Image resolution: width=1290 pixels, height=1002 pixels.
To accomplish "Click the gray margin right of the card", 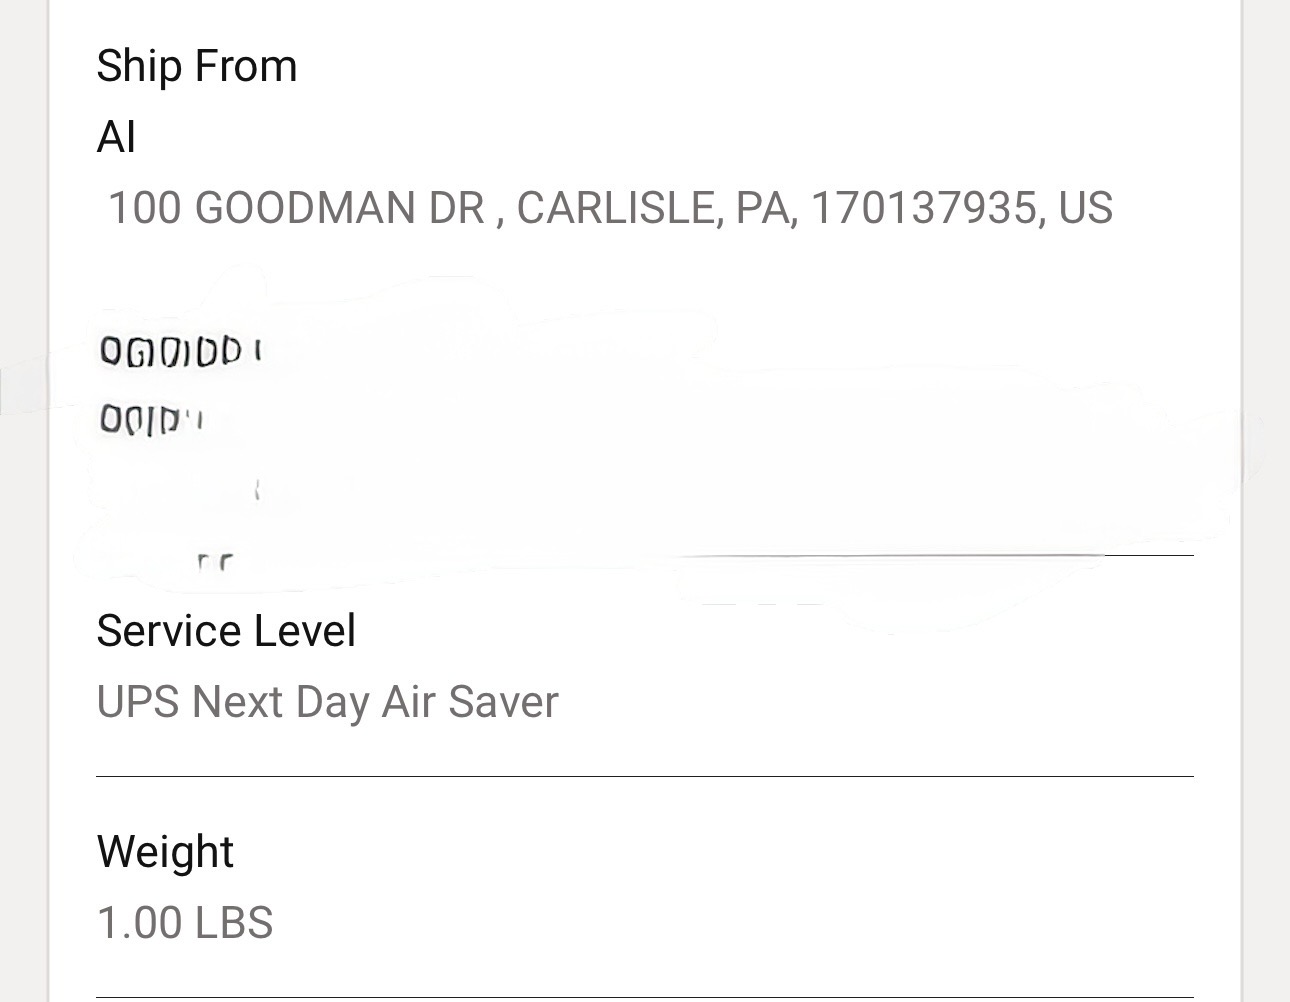I will (x=1267, y=700).
